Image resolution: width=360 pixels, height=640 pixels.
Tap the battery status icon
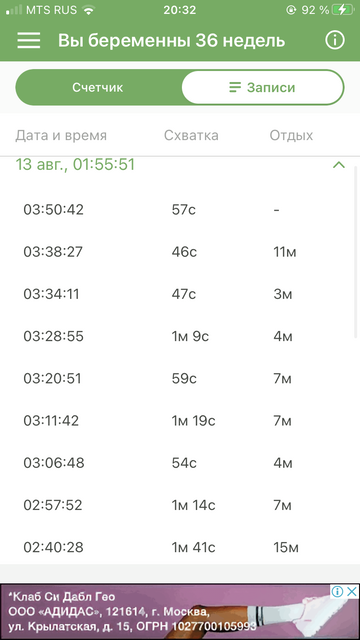342,10
